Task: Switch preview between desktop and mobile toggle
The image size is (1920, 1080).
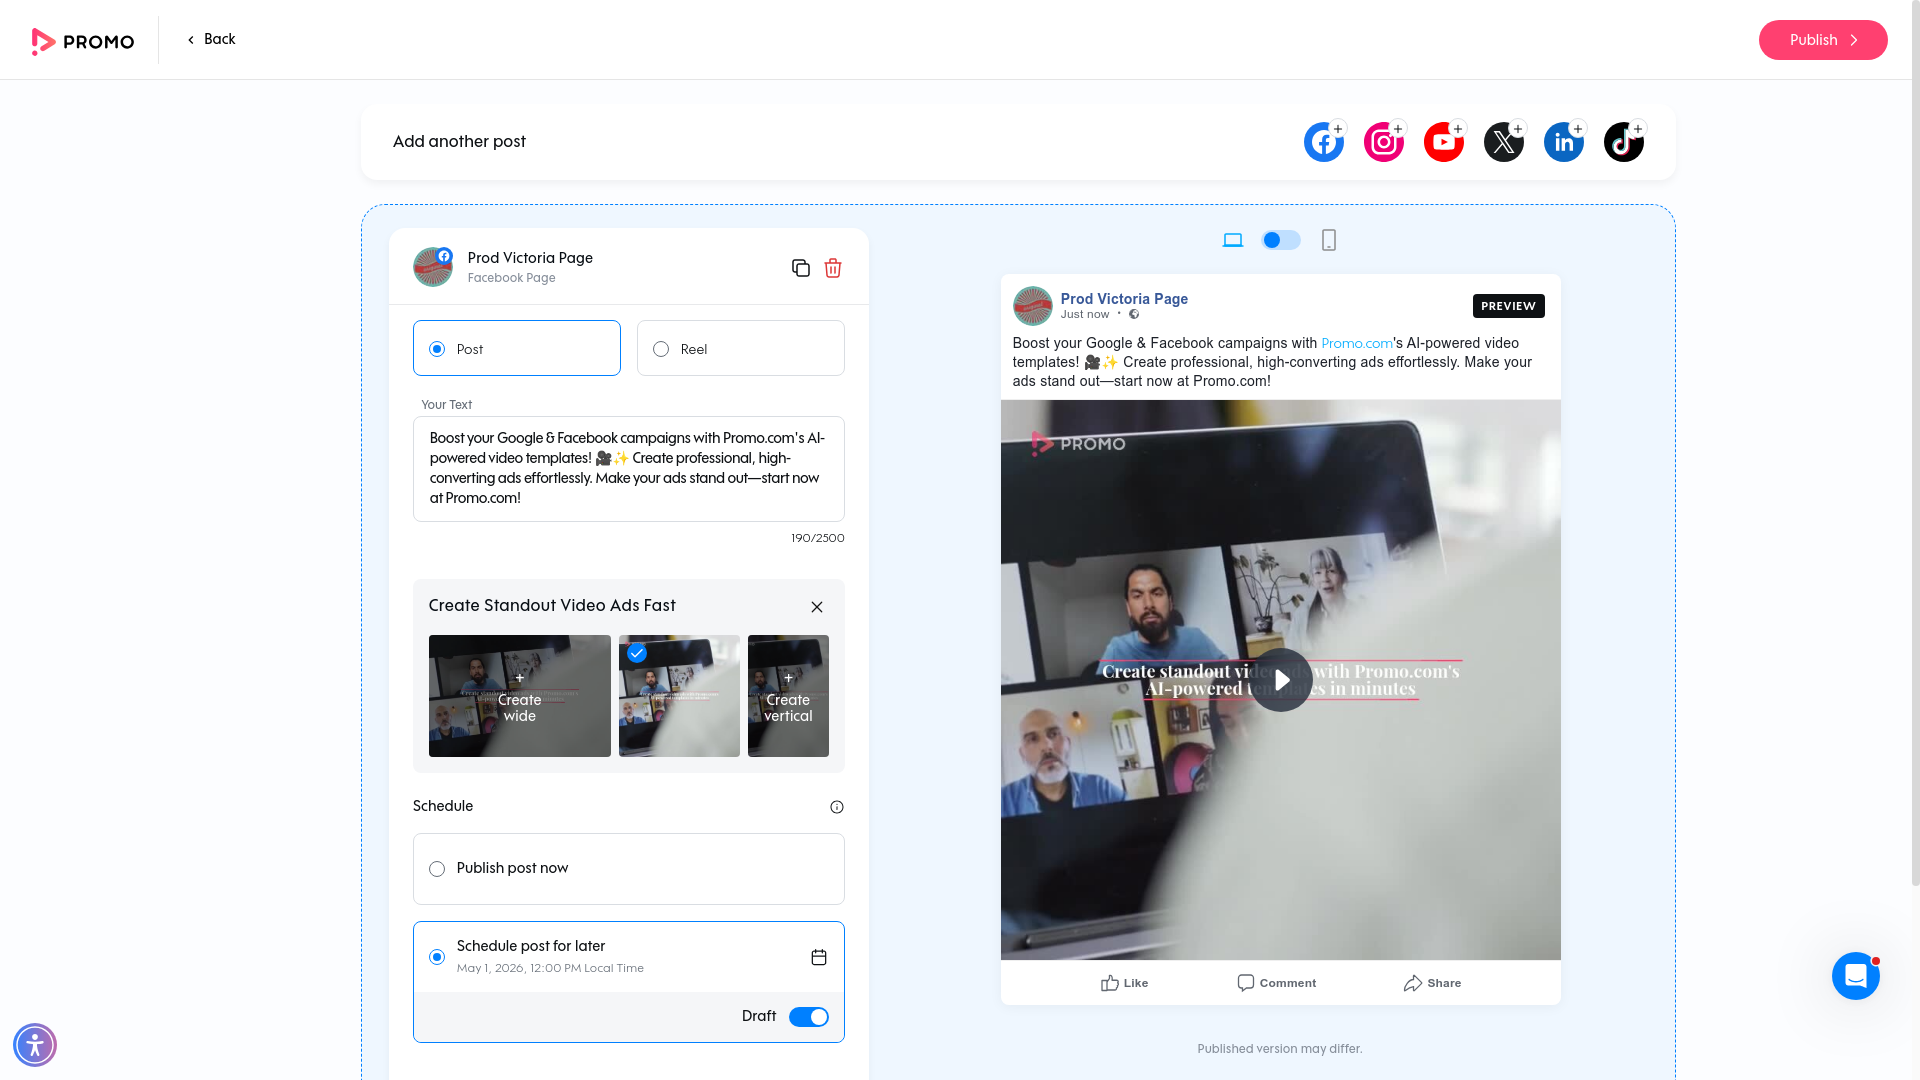Action: [x=1280, y=240]
